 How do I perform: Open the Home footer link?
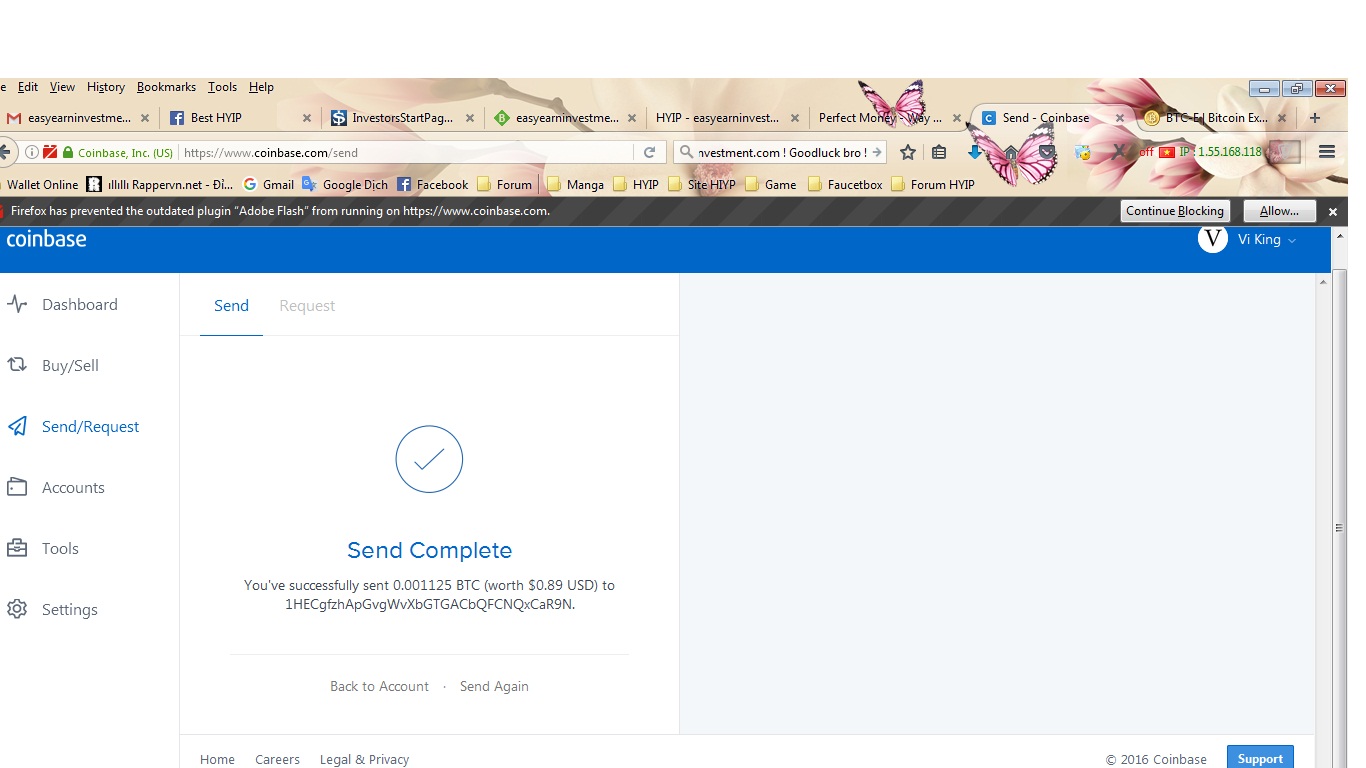pyautogui.click(x=217, y=760)
